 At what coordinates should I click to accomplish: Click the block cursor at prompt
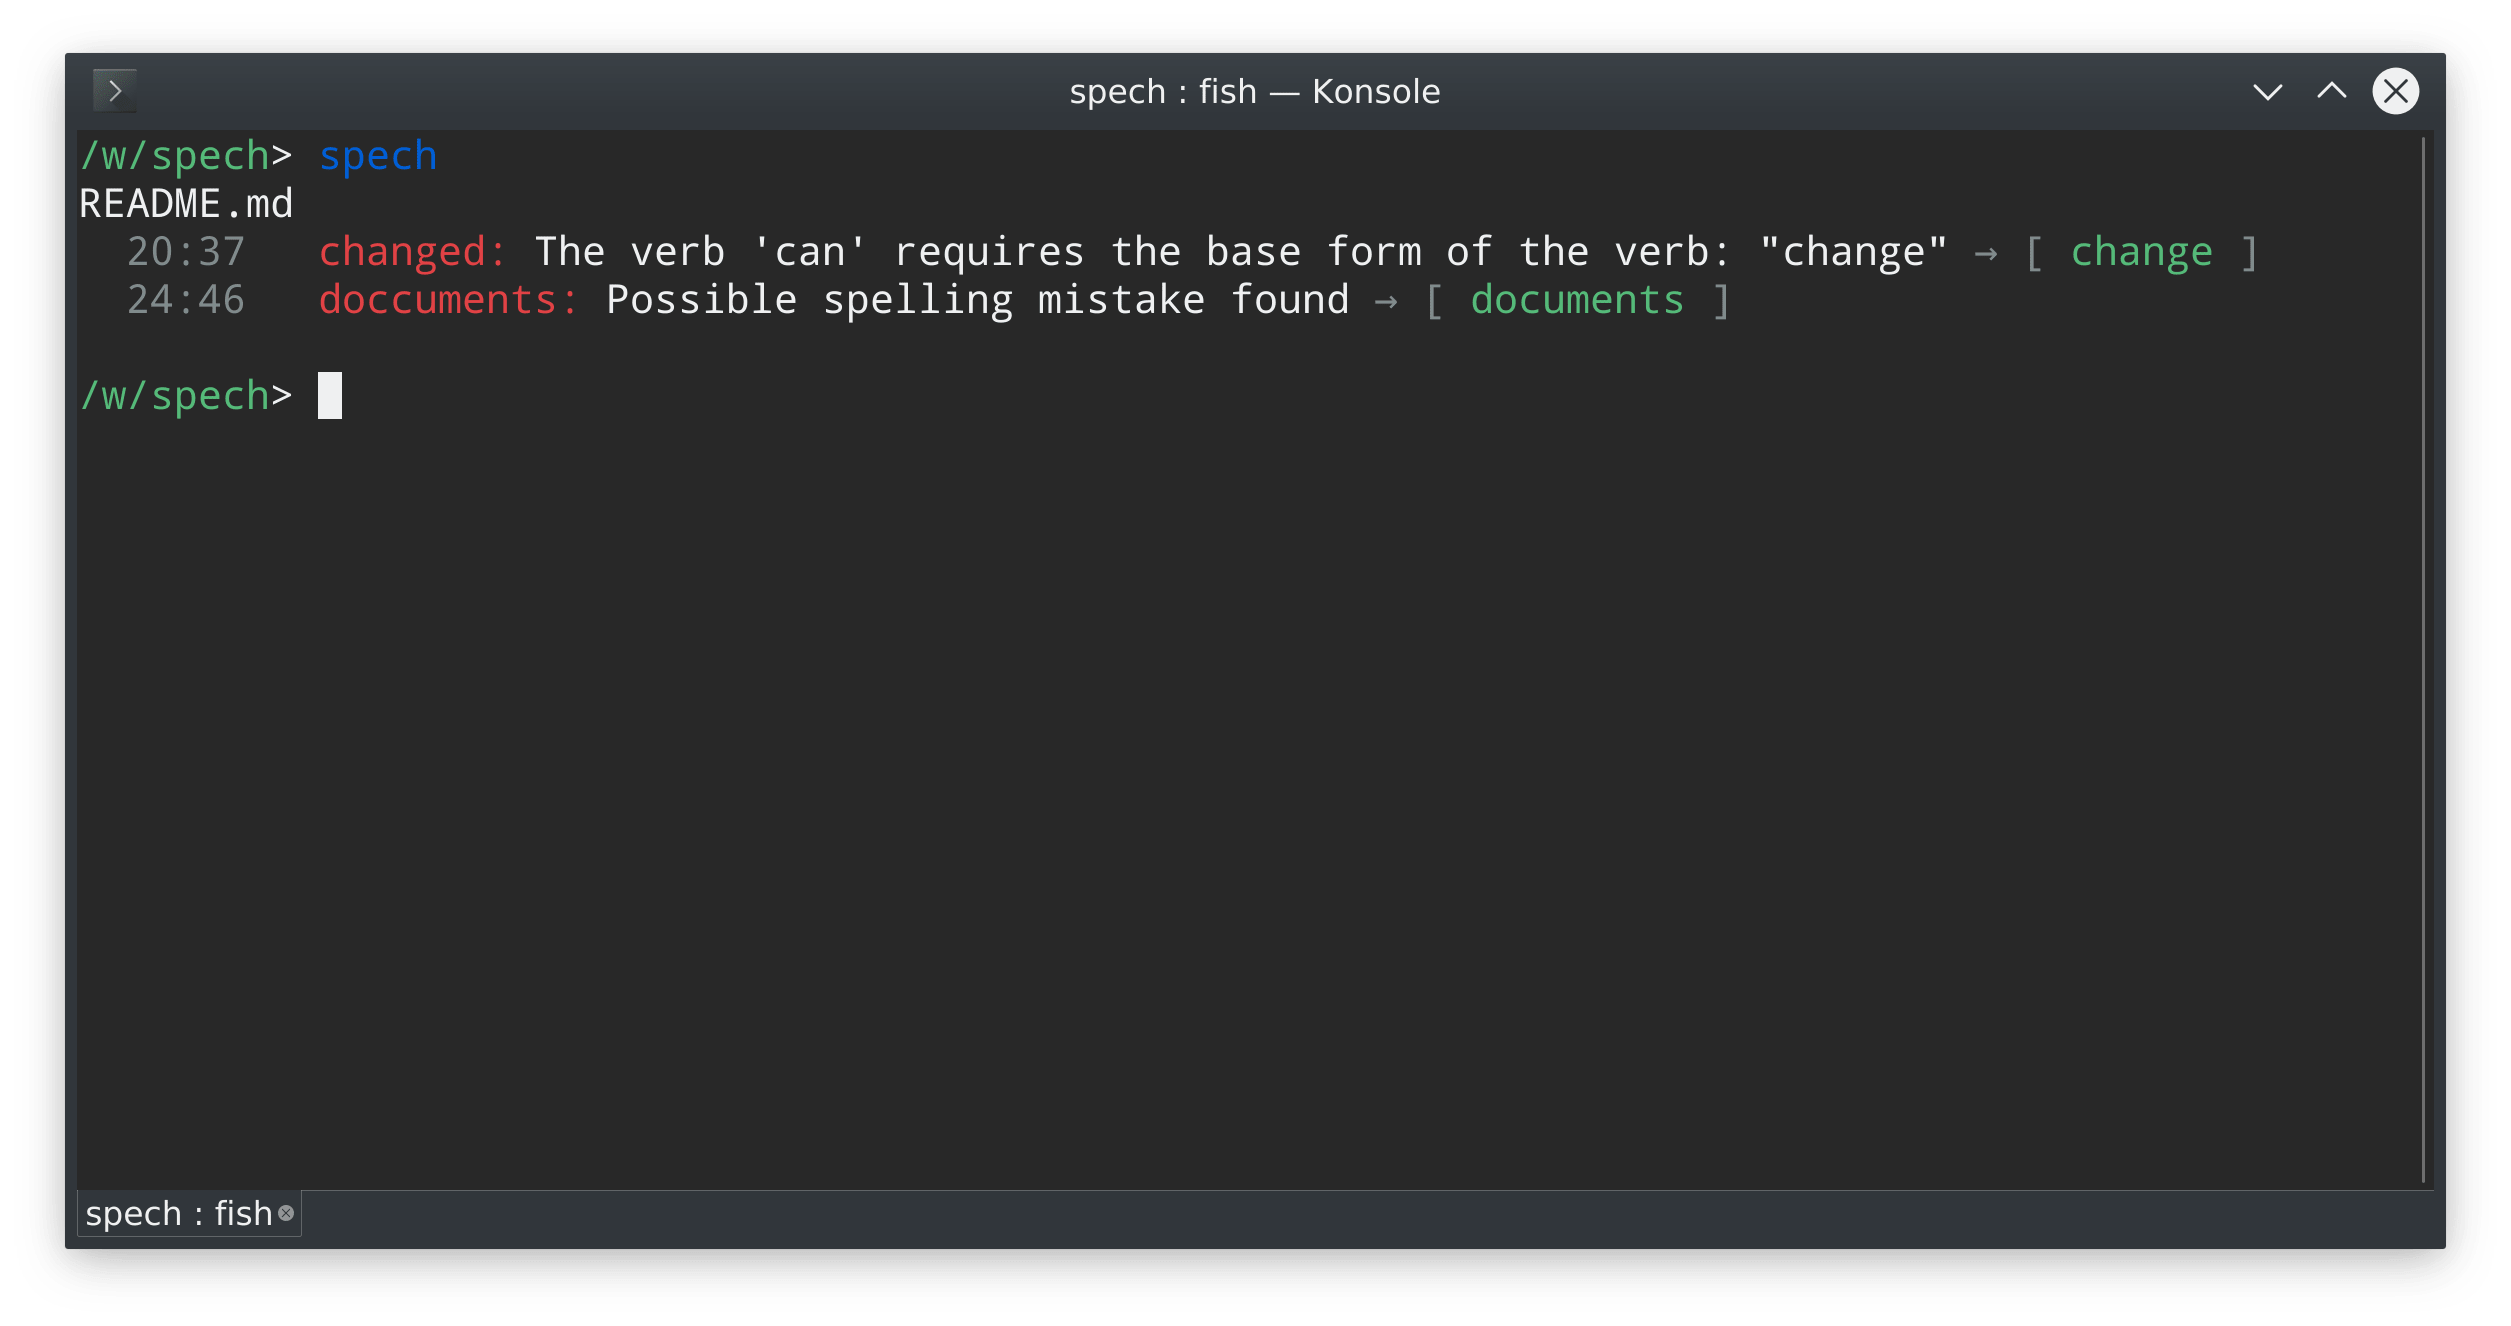(330, 396)
